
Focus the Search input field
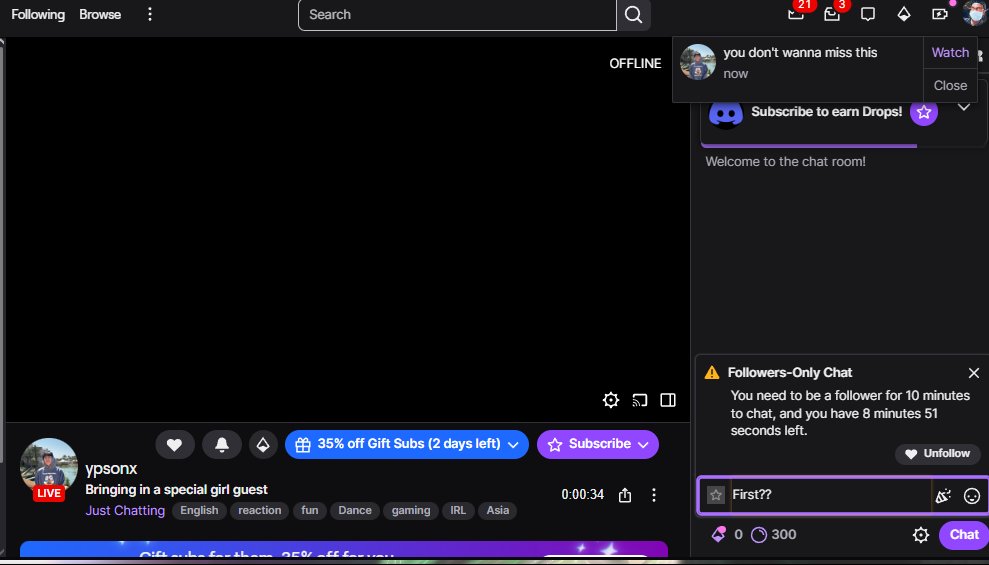click(x=457, y=15)
